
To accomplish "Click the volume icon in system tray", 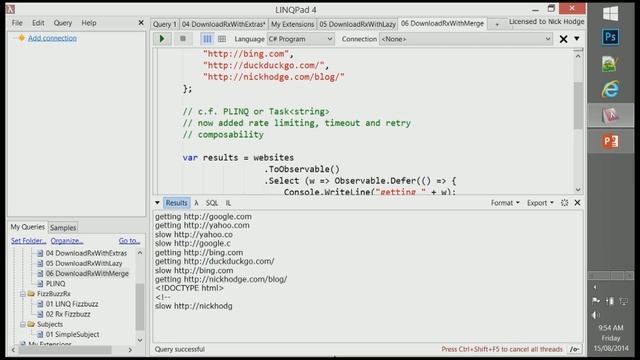I will [x=596, y=315].
